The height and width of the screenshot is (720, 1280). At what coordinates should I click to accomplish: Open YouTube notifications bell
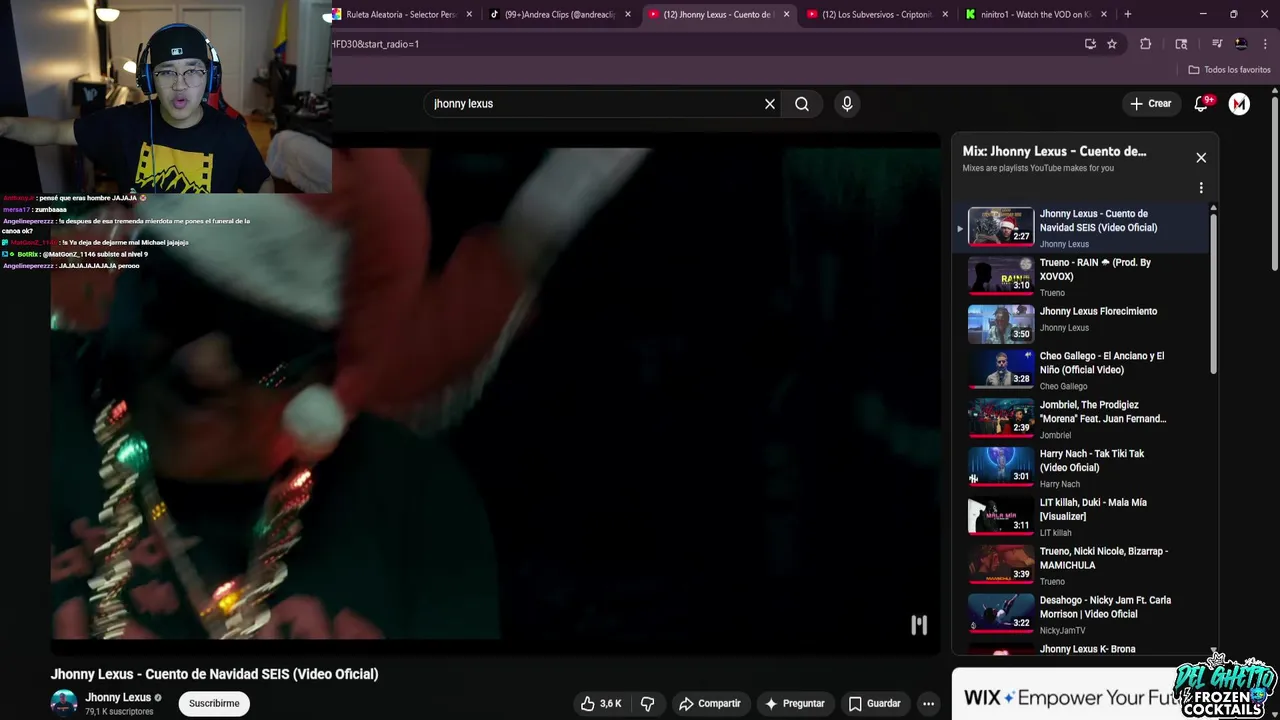click(x=1202, y=104)
